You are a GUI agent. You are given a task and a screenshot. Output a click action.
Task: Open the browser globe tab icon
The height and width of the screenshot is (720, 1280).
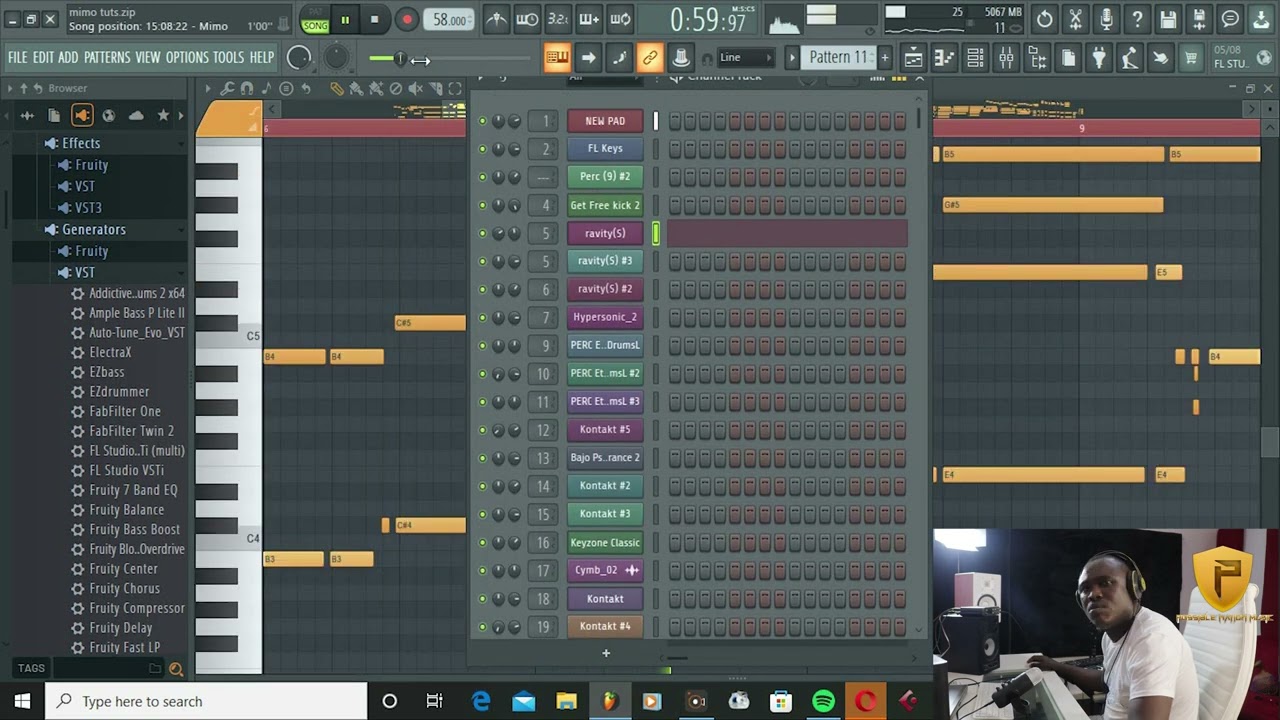(109, 116)
